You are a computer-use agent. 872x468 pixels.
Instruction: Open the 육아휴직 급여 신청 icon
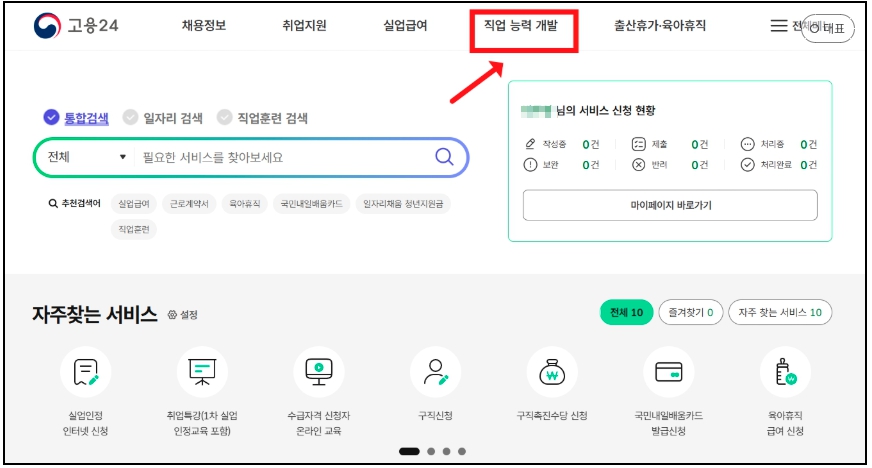[785, 372]
